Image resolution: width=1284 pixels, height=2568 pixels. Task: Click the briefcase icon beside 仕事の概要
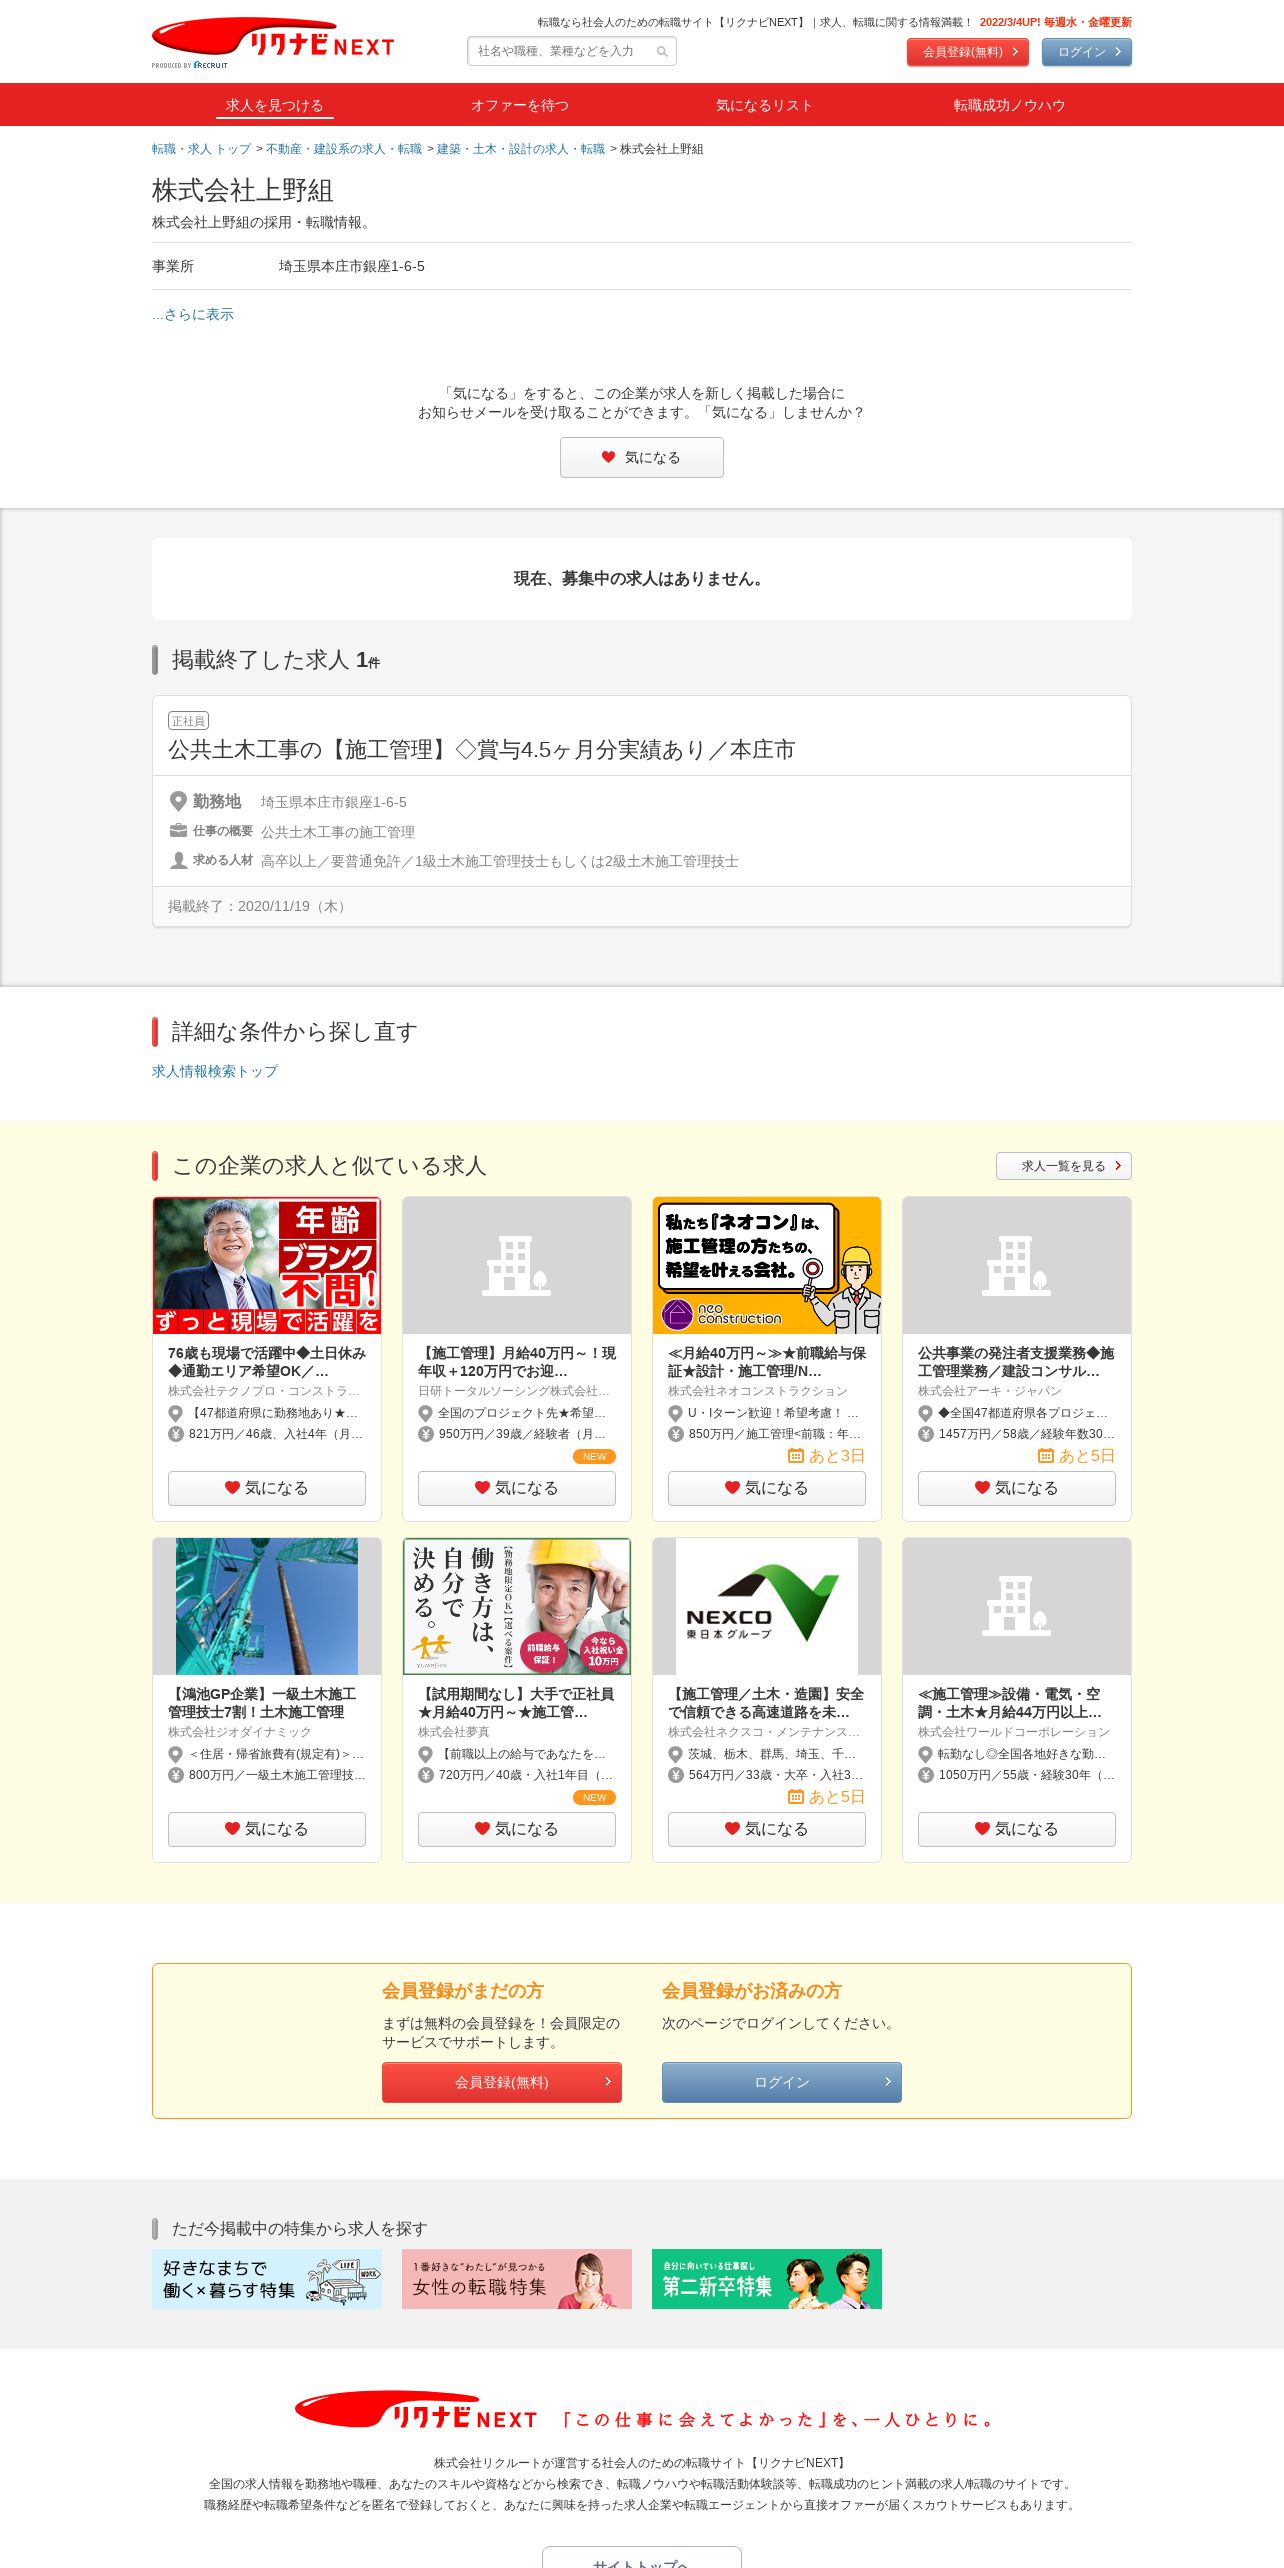pyautogui.click(x=178, y=831)
